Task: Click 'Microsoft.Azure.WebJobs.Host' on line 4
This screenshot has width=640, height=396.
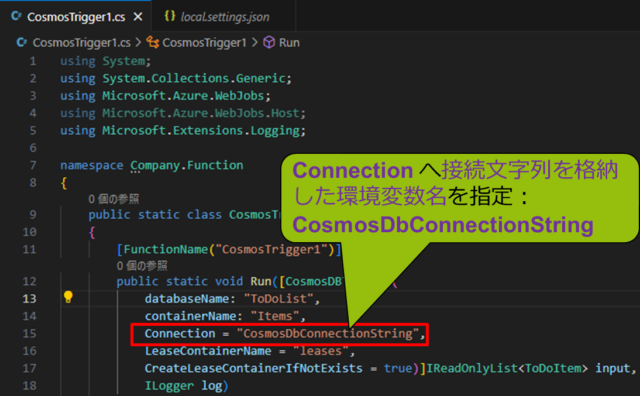Action: click(200, 113)
